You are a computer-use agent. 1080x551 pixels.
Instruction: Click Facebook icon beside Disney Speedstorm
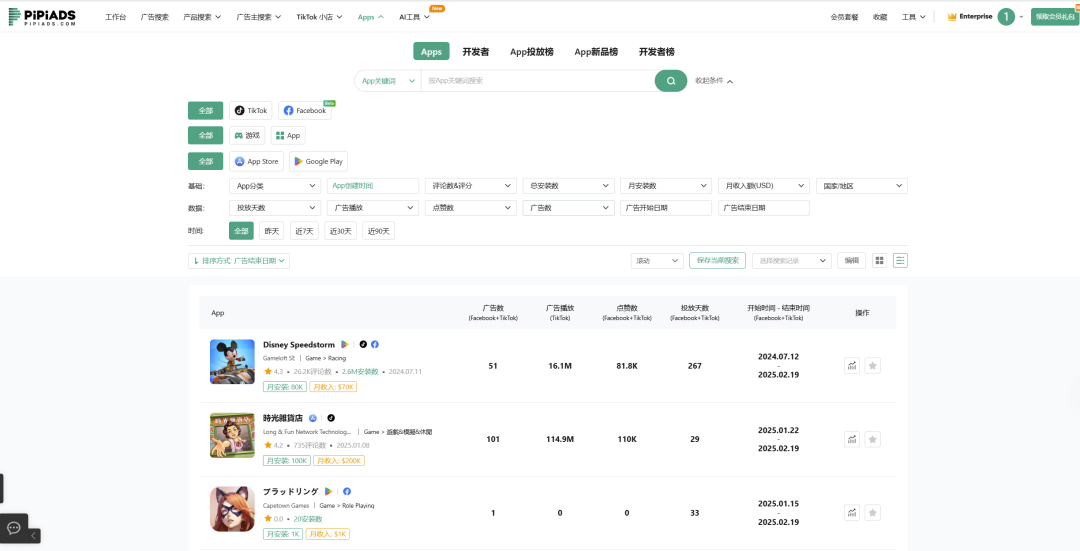(x=375, y=344)
